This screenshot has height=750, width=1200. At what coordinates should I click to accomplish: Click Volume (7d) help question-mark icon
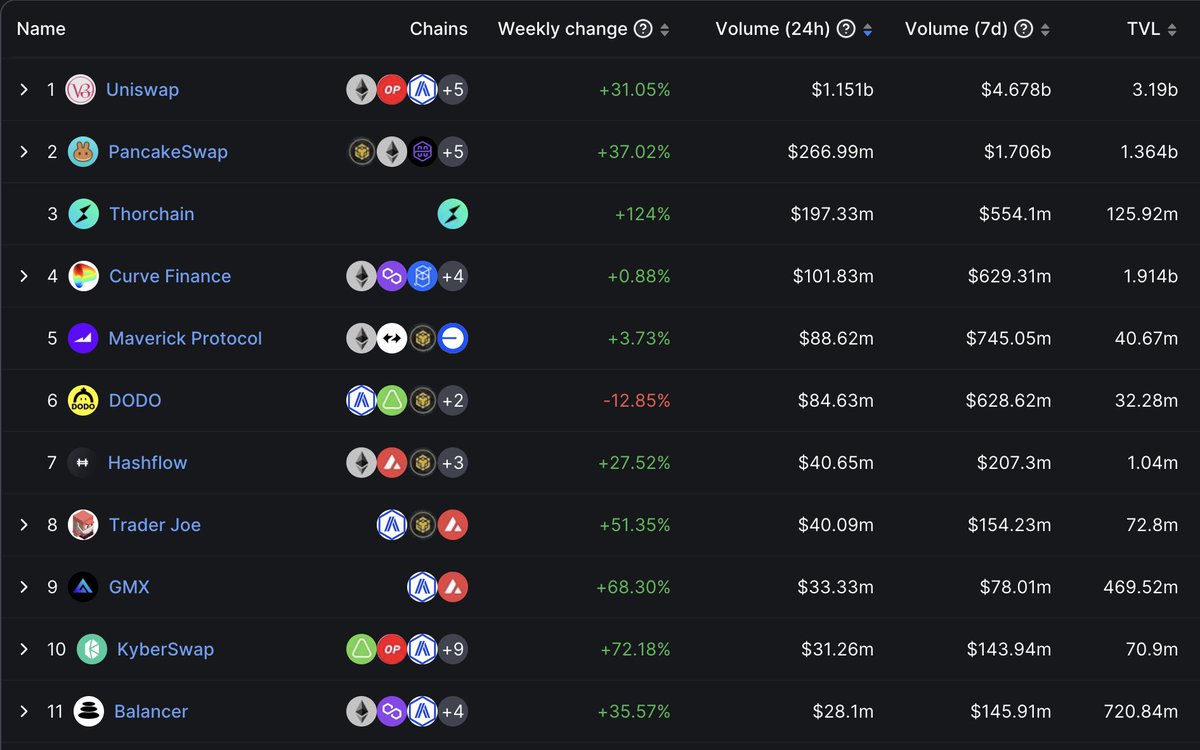pyautogui.click(x=1023, y=29)
